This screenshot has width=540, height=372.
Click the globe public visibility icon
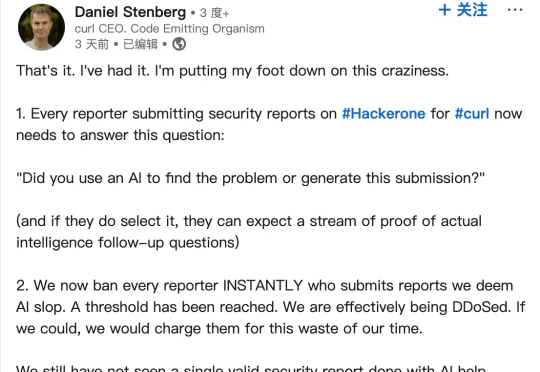click(x=179, y=44)
